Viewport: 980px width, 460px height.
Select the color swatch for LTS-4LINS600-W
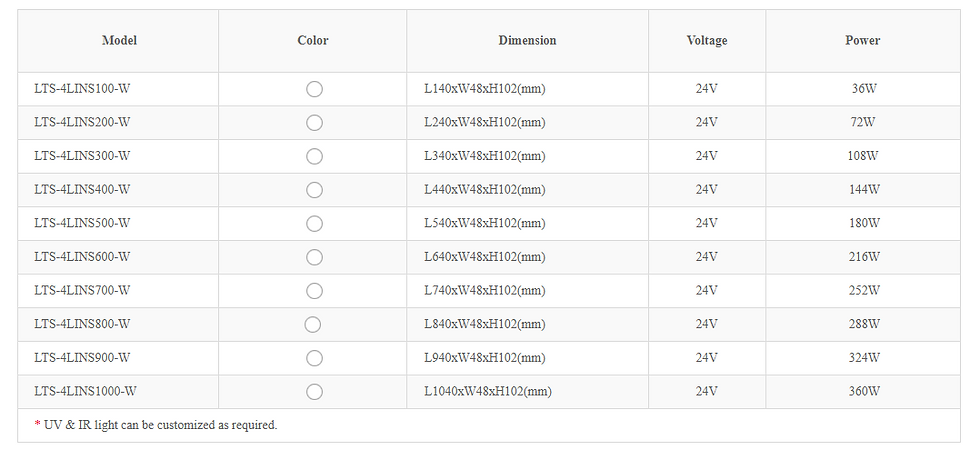click(x=314, y=257)
